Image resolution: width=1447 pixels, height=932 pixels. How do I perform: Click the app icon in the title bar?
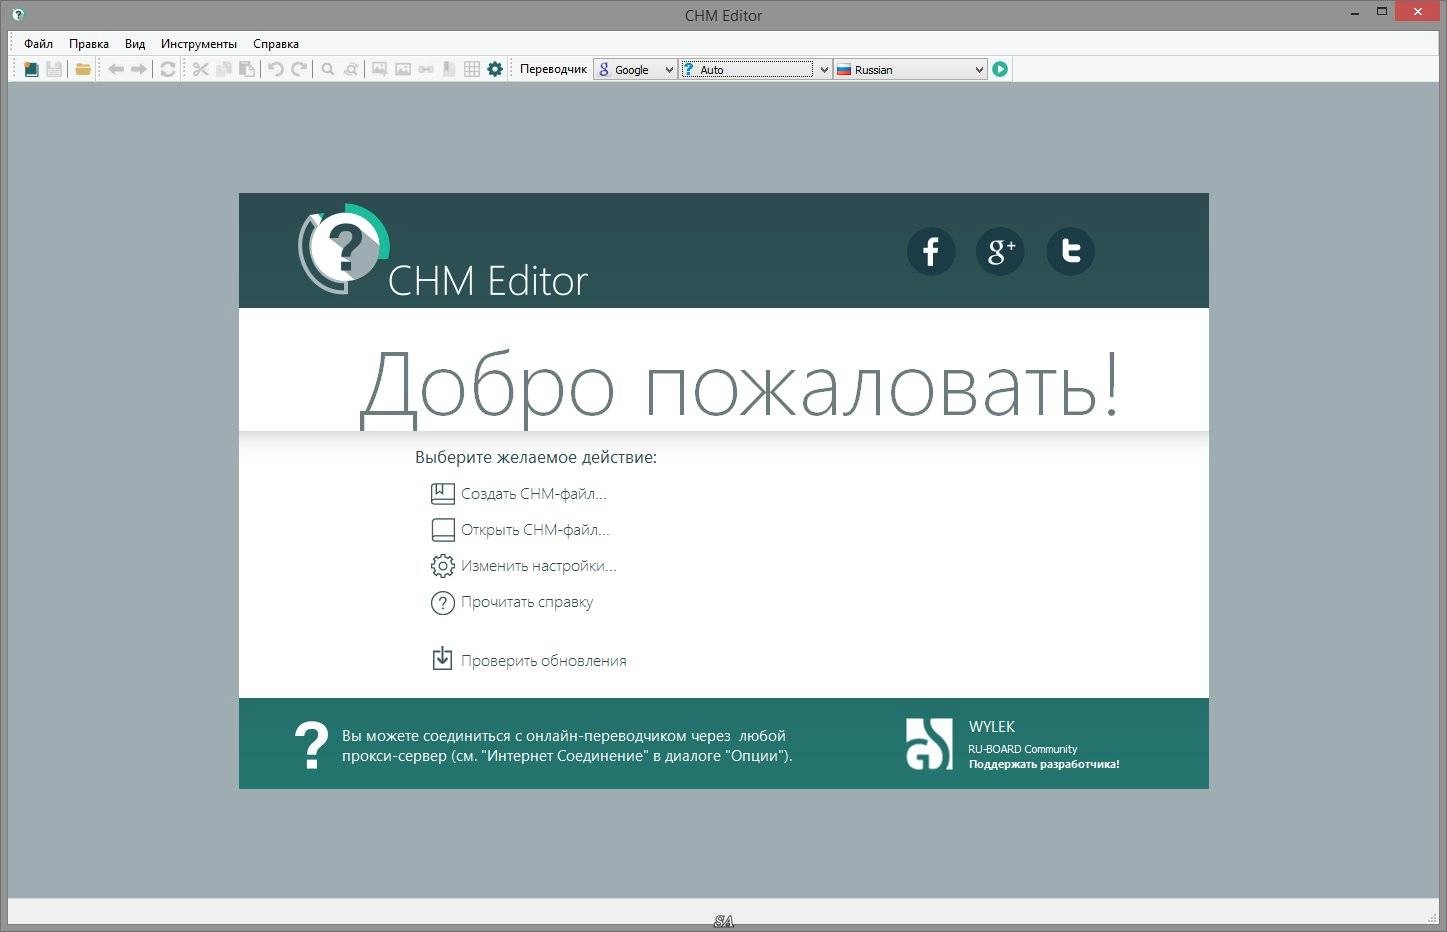coord(17,15)
